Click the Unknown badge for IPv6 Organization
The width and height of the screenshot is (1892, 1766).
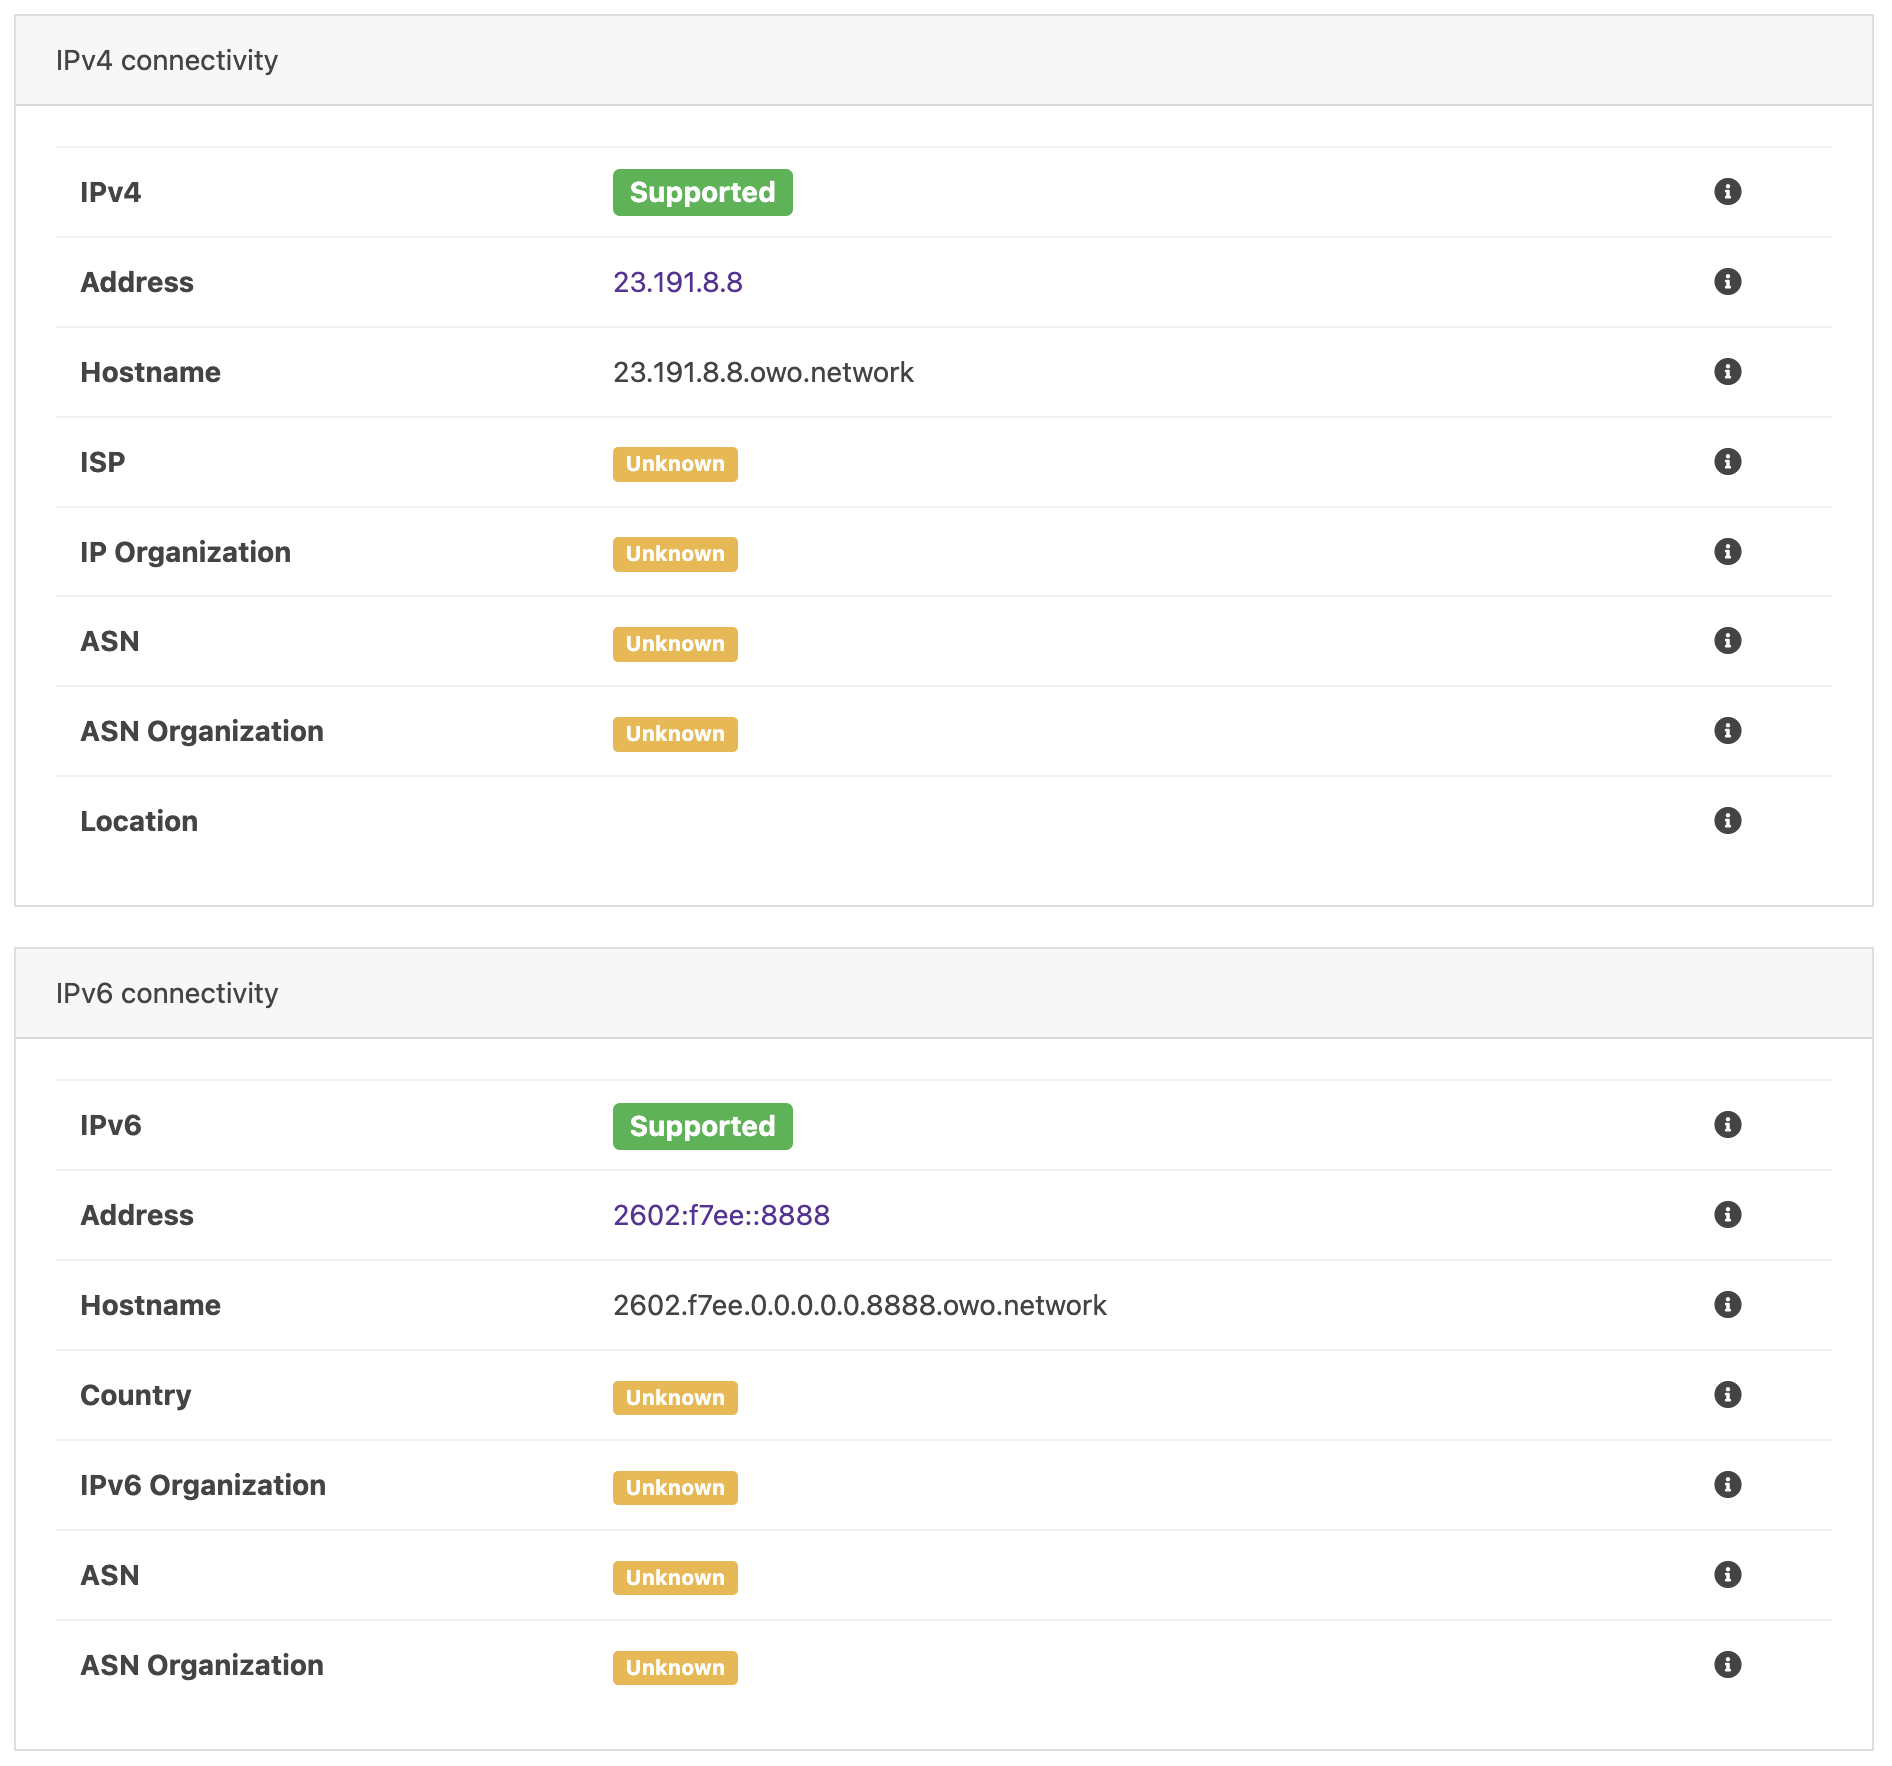pyautogui.click(x=675, y=1488)
